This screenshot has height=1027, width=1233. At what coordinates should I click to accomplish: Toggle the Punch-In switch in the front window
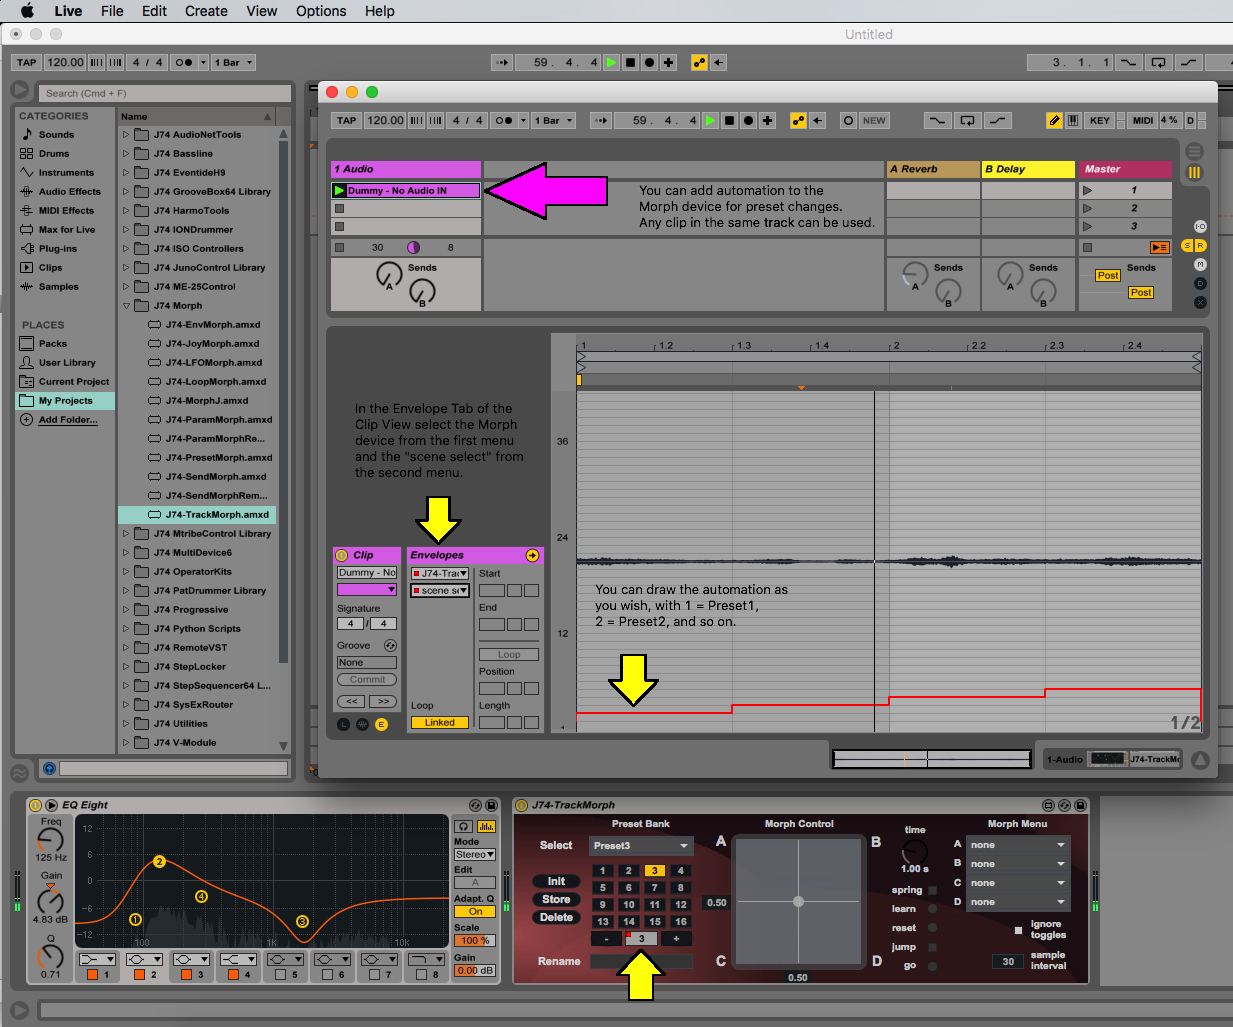[x=937, y=121]
